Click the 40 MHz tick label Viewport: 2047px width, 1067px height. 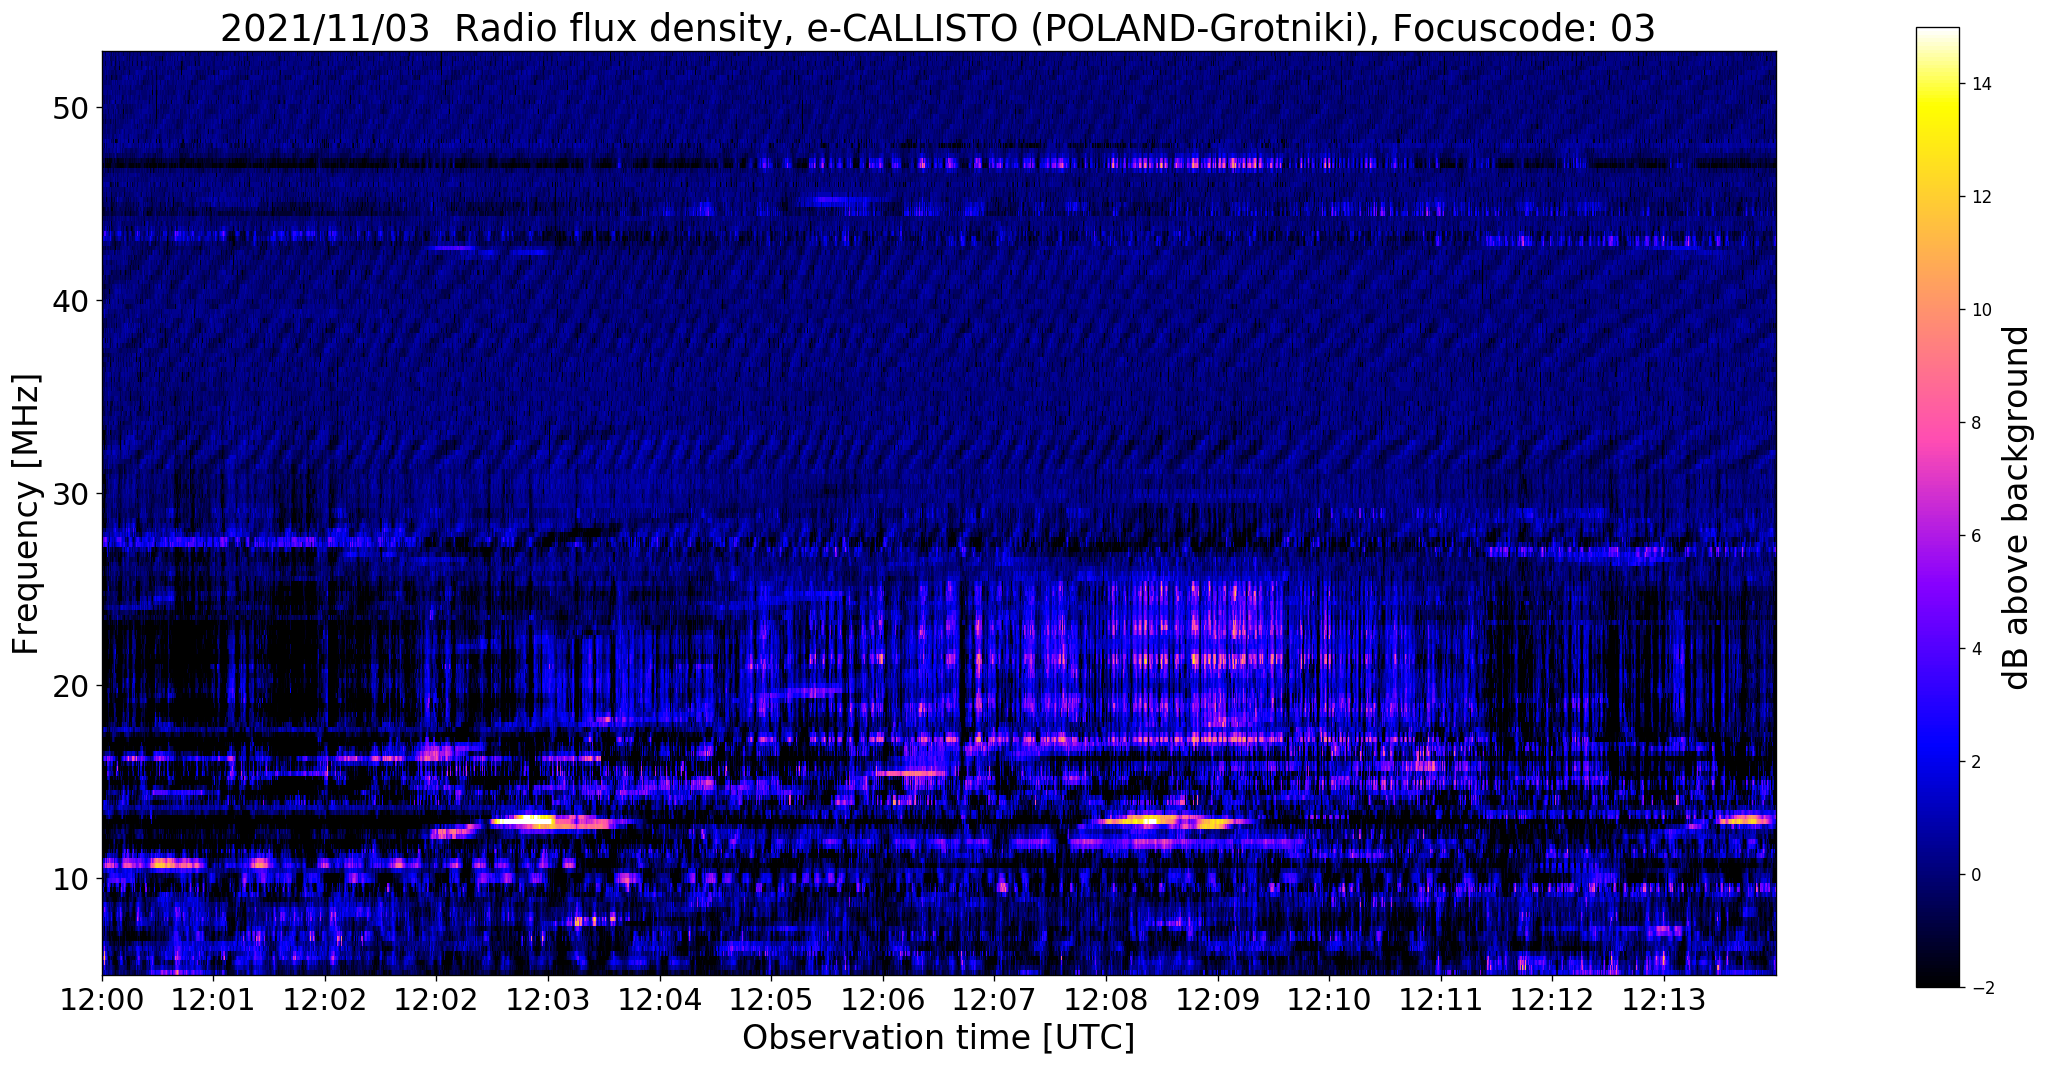tap(69, 300)
